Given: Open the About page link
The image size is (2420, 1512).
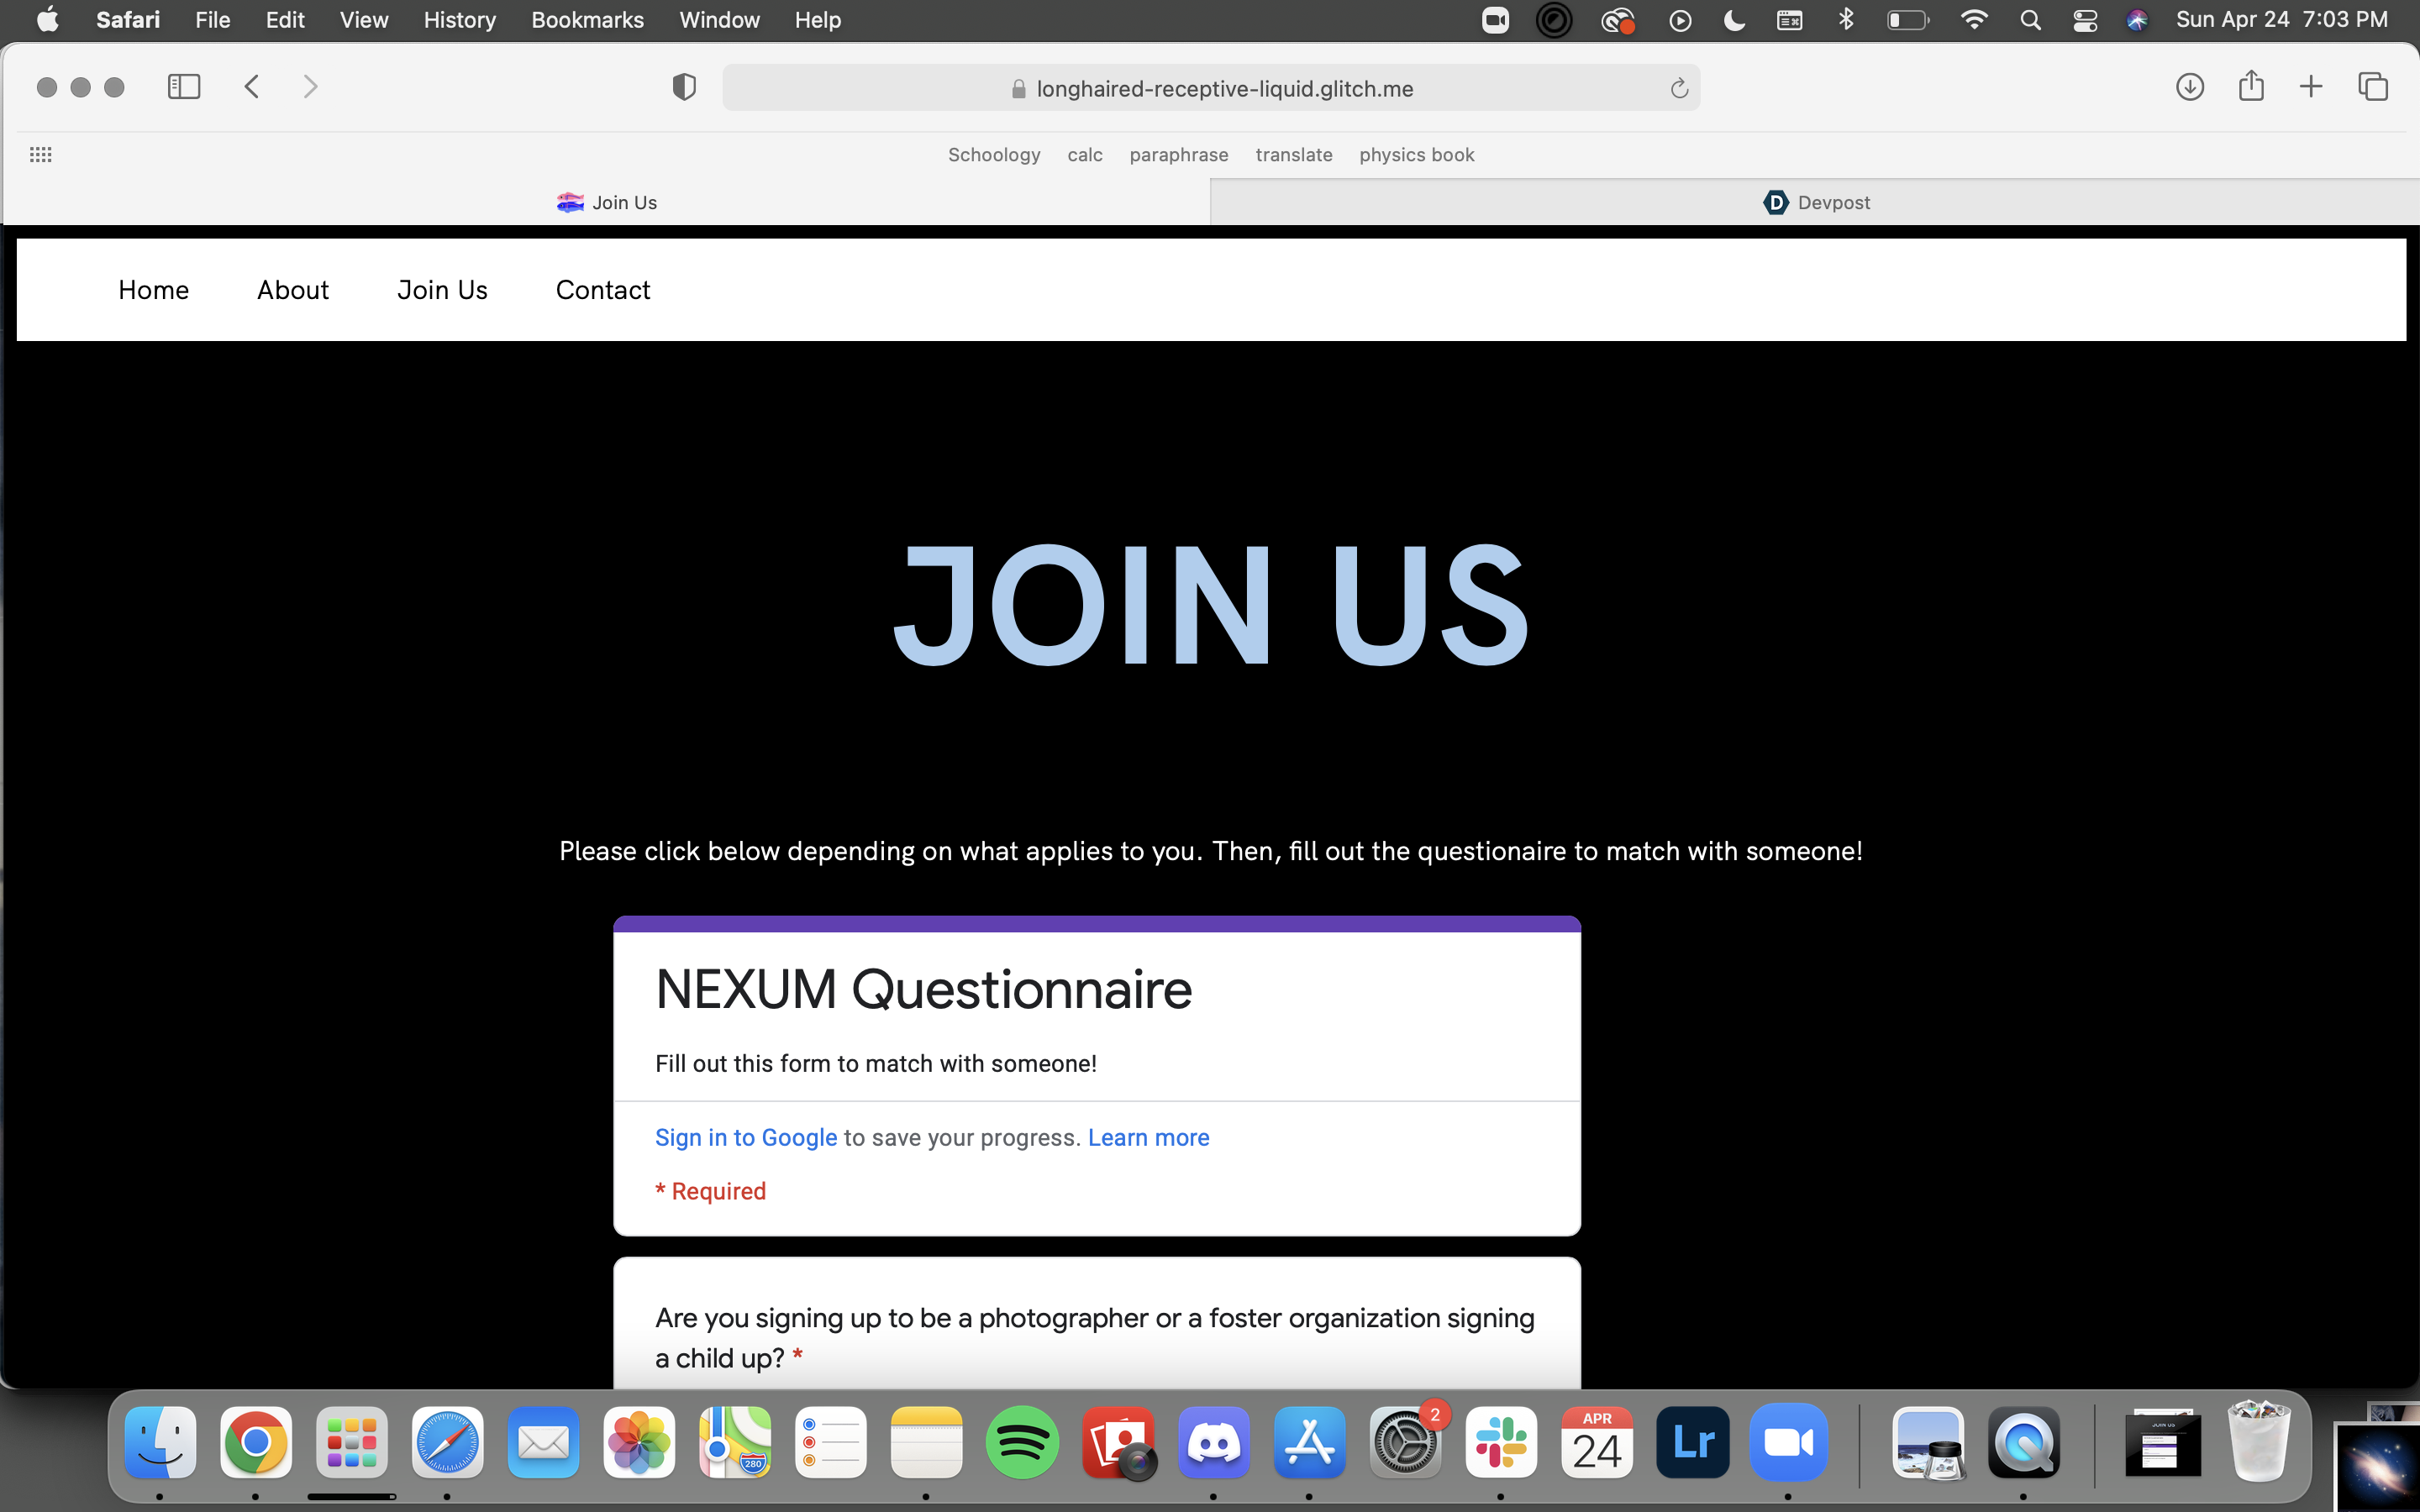Looking at the screenshot, I should click(292, 290).
